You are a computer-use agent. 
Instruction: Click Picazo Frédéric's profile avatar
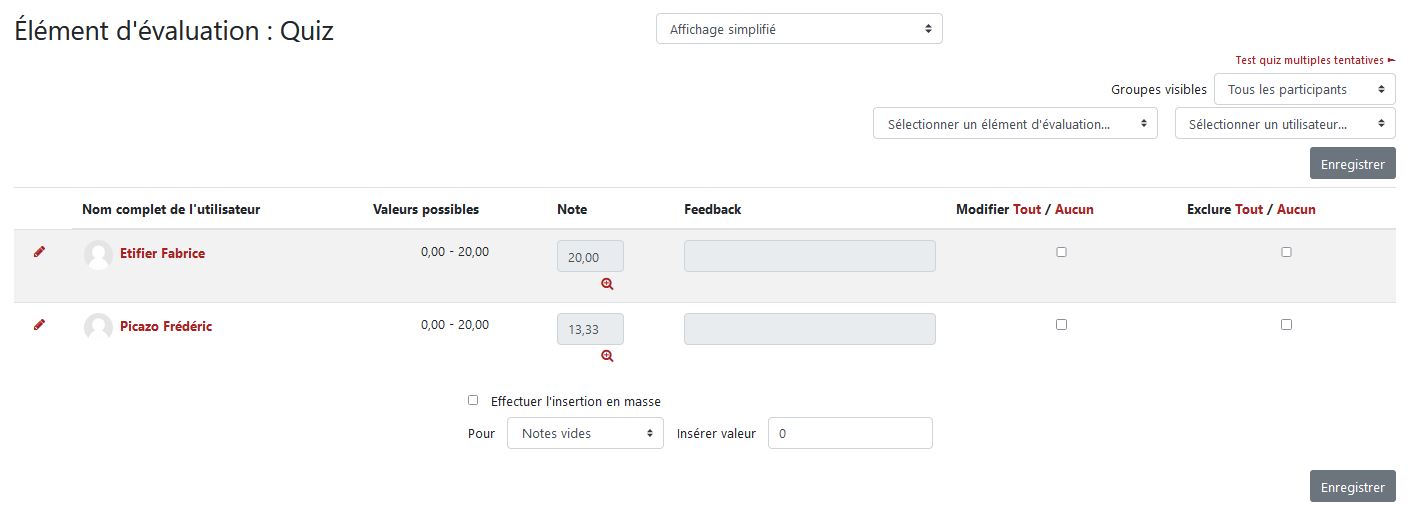click(x=98, y=327)
